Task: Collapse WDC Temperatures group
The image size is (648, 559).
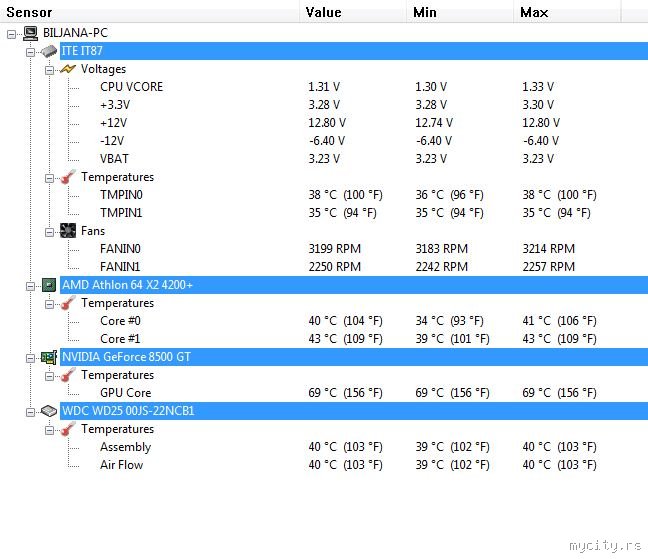Action: [49, 430]
